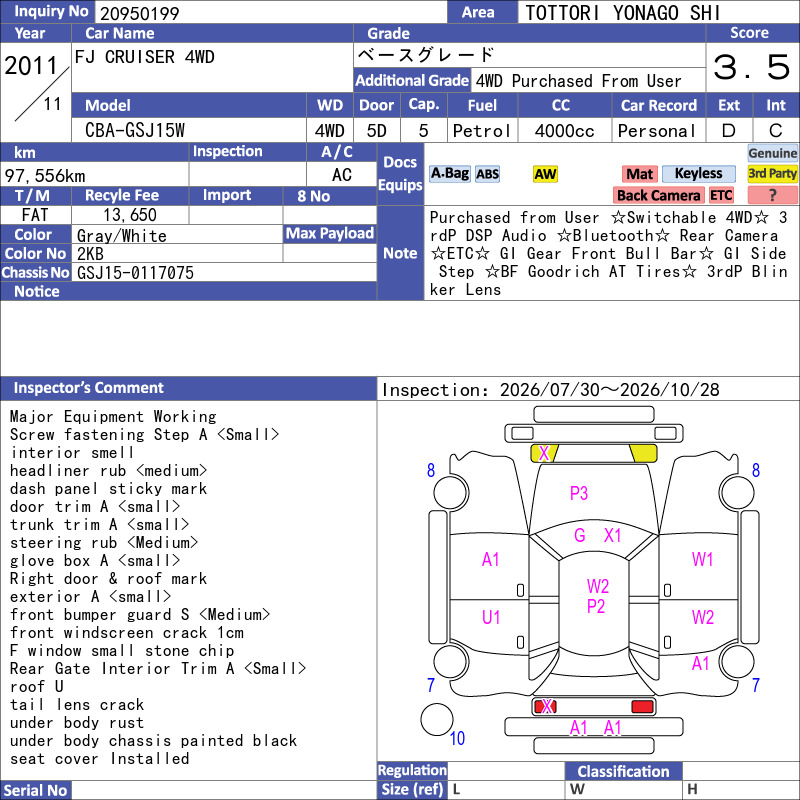The width and height of the screenshot is (800, 800).
Task: Click the red question mark badge
Action: click(x=772, y=195)
